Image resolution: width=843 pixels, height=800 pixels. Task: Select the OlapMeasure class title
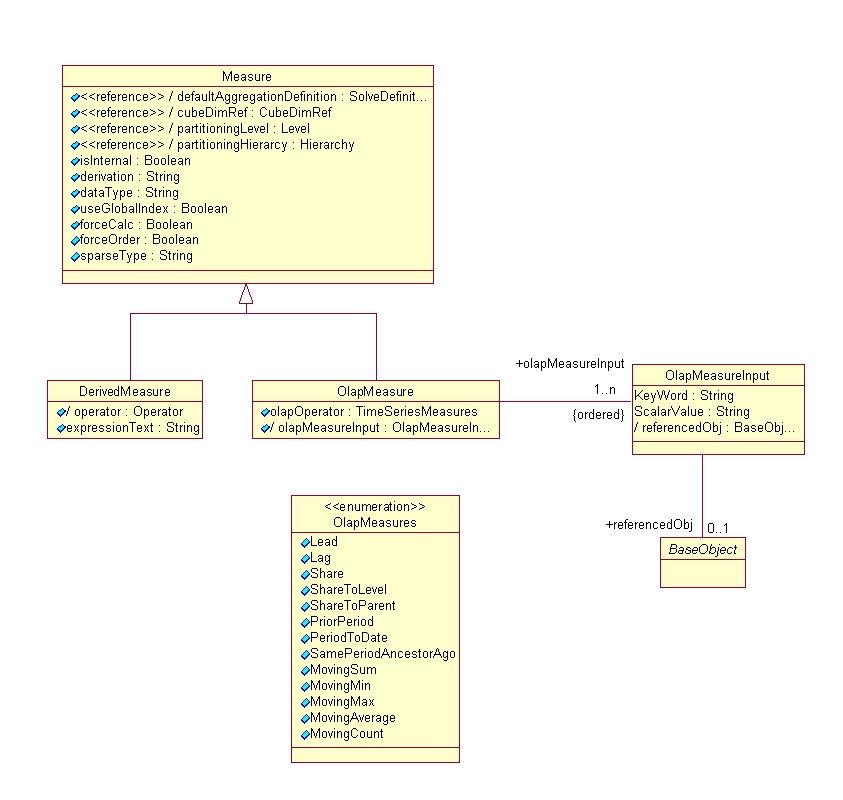(375, 391)
